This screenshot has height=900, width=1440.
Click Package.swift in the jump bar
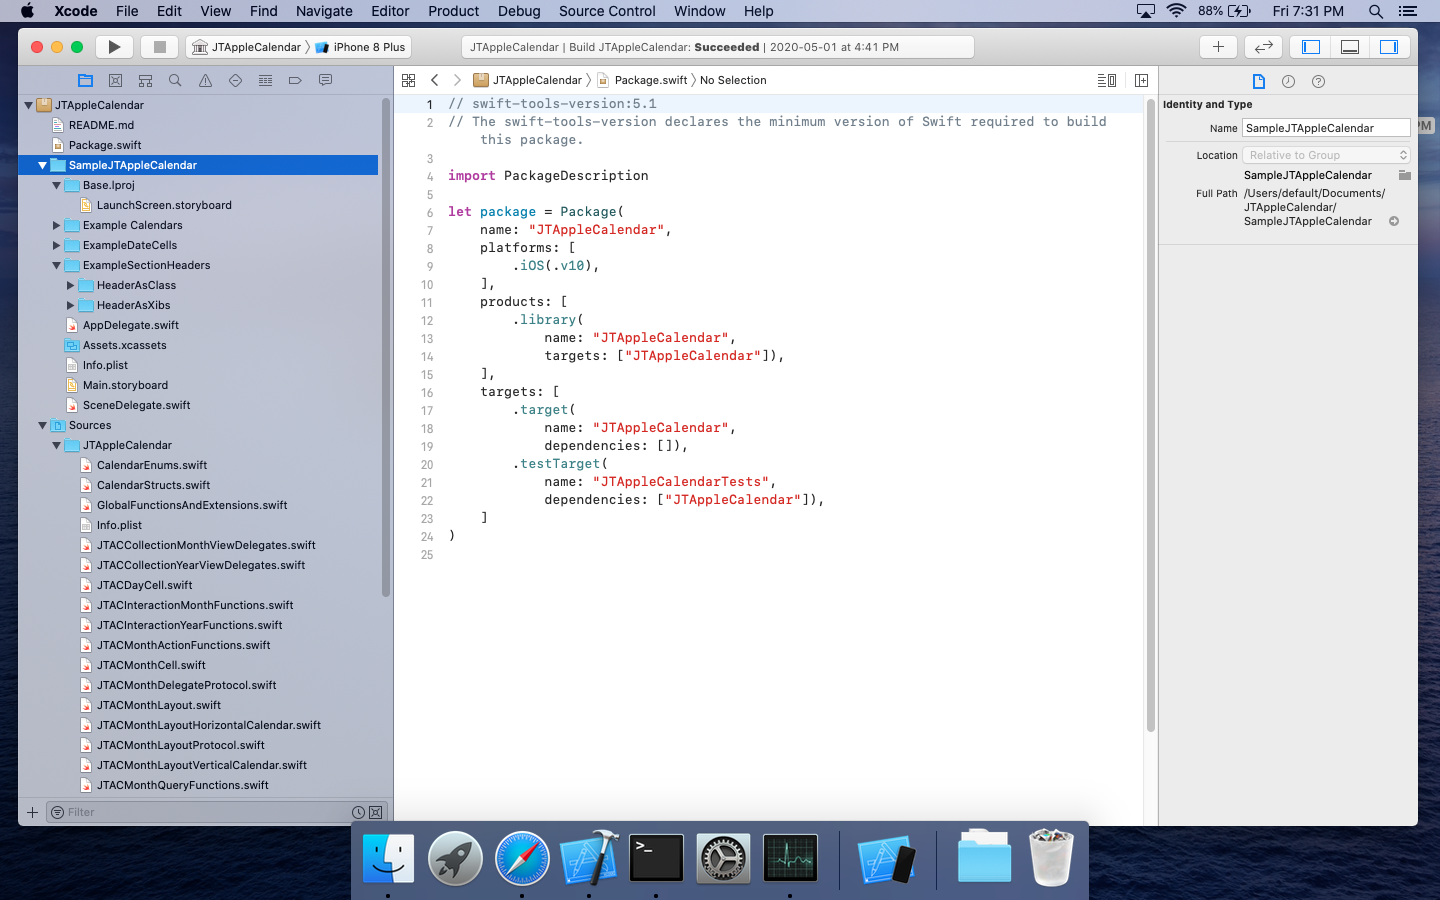641,80
